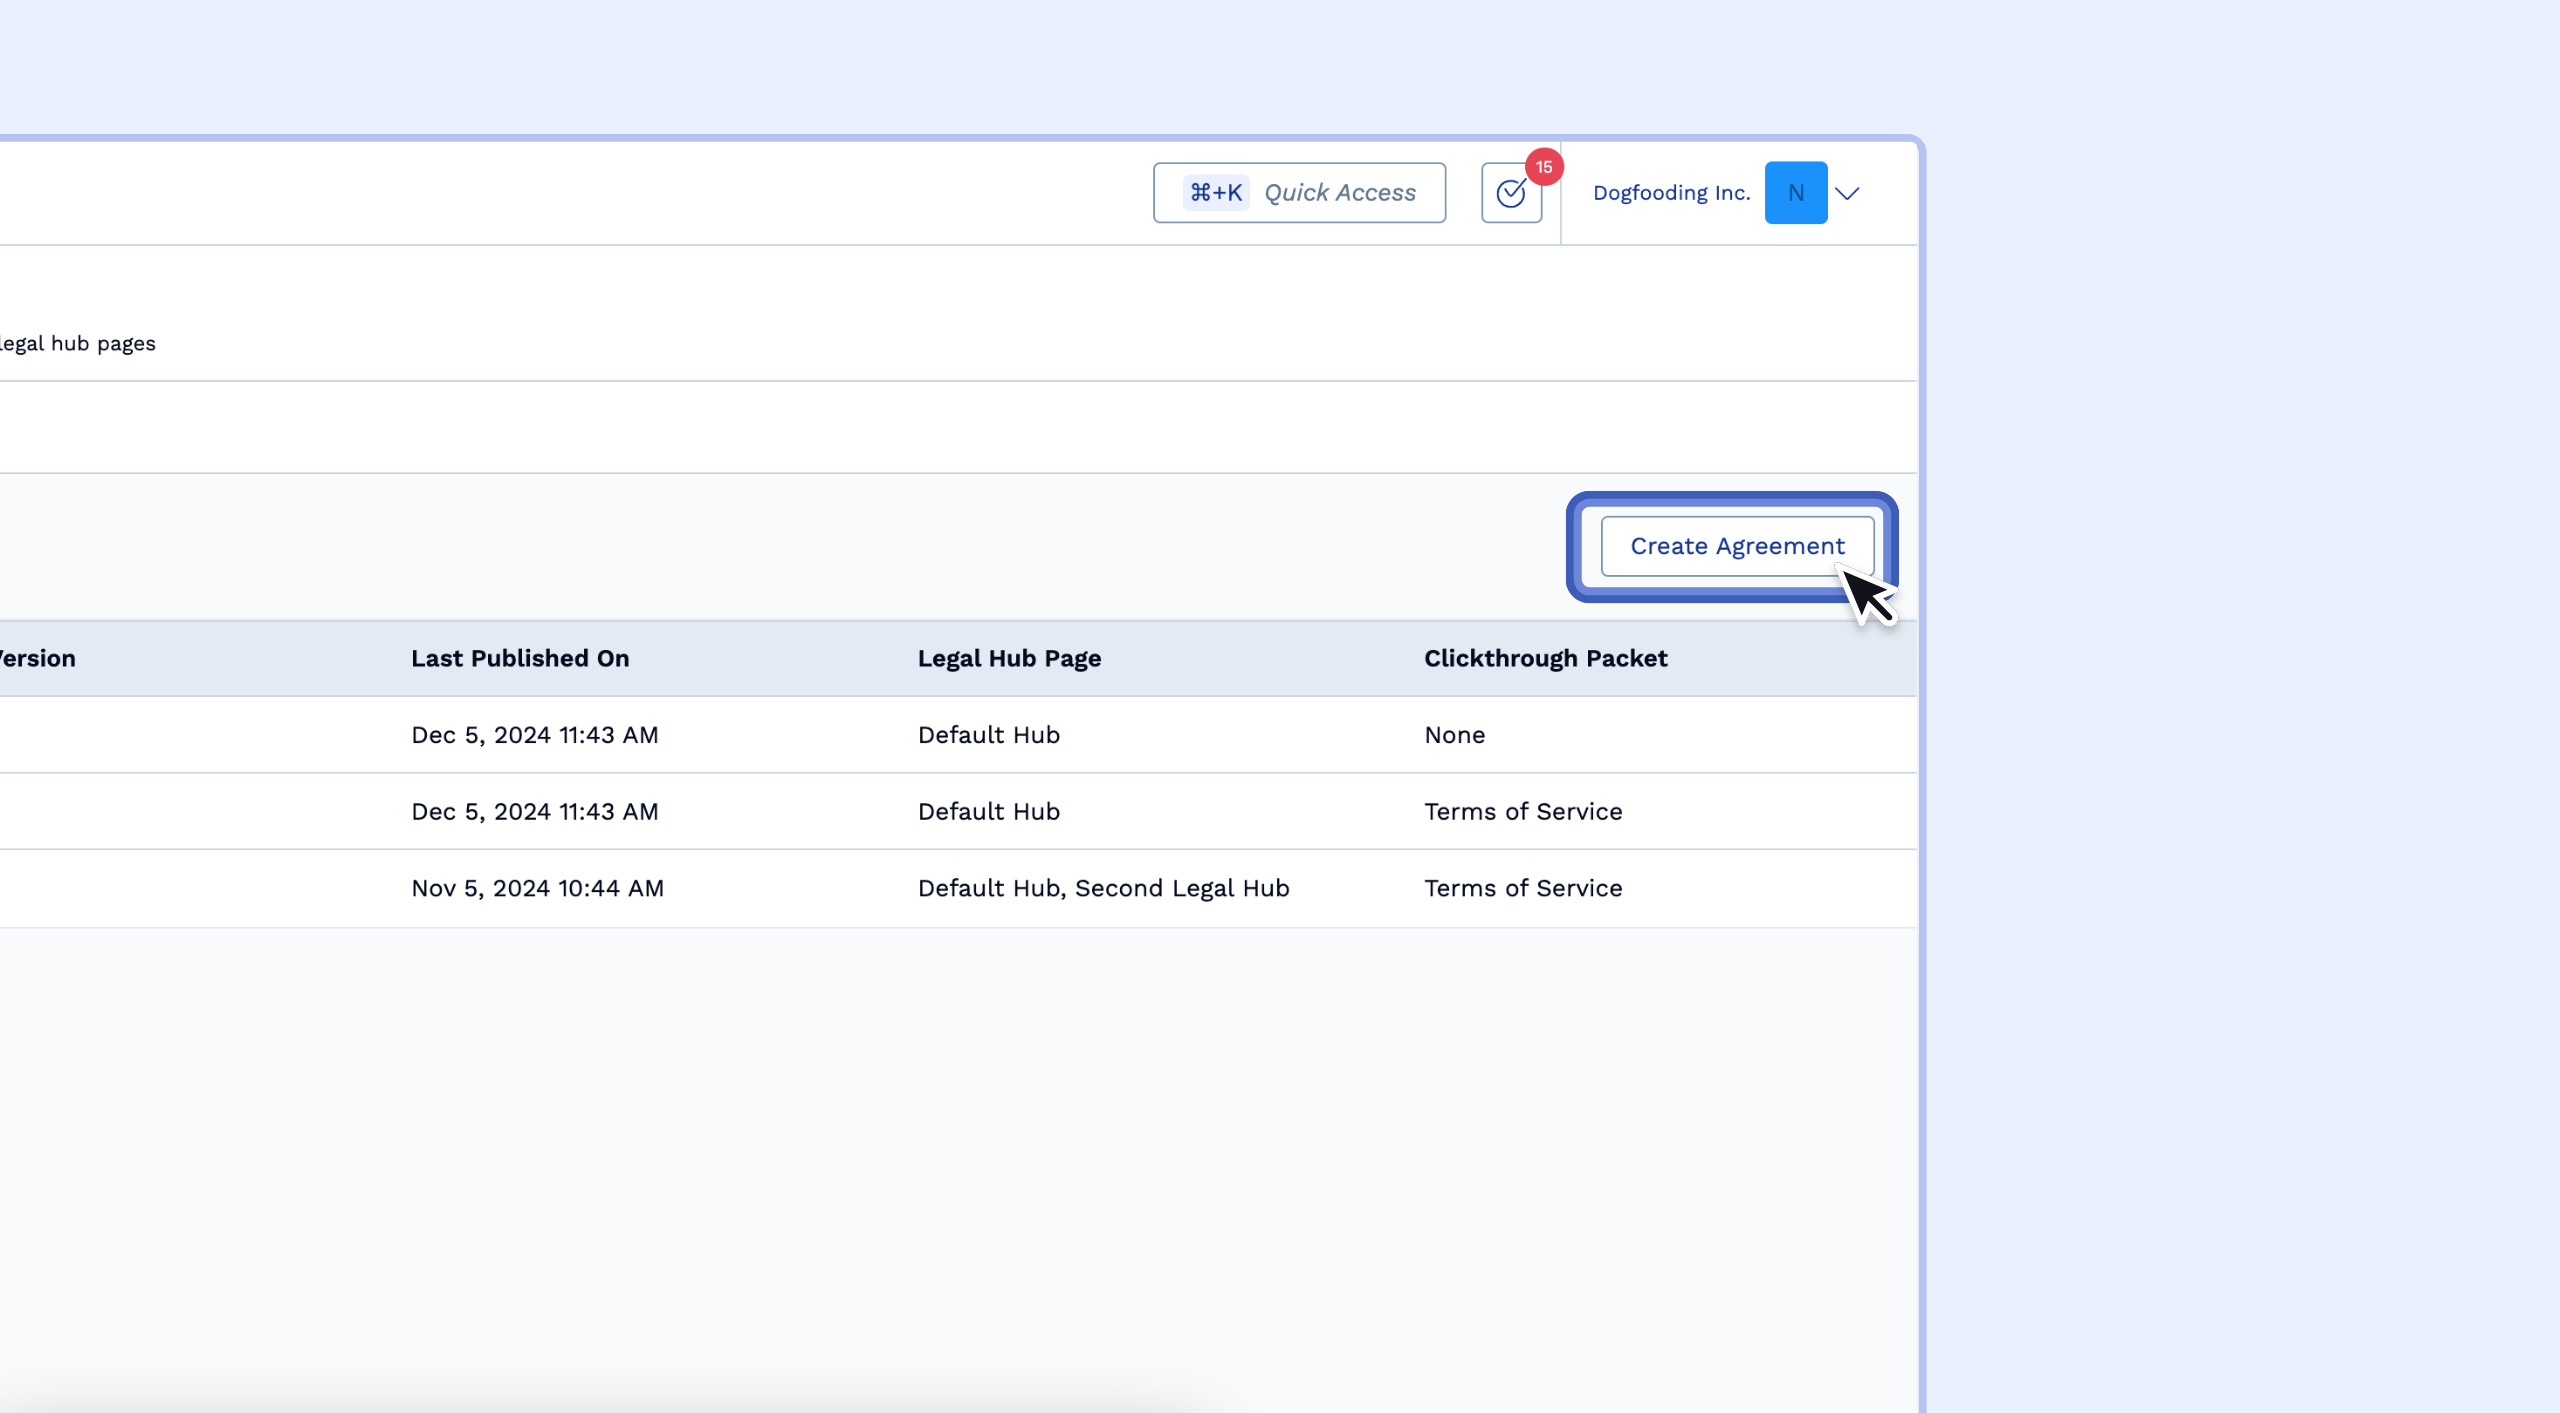
Task: Open the tasks checkmark icon
Action: [1510, 194]
